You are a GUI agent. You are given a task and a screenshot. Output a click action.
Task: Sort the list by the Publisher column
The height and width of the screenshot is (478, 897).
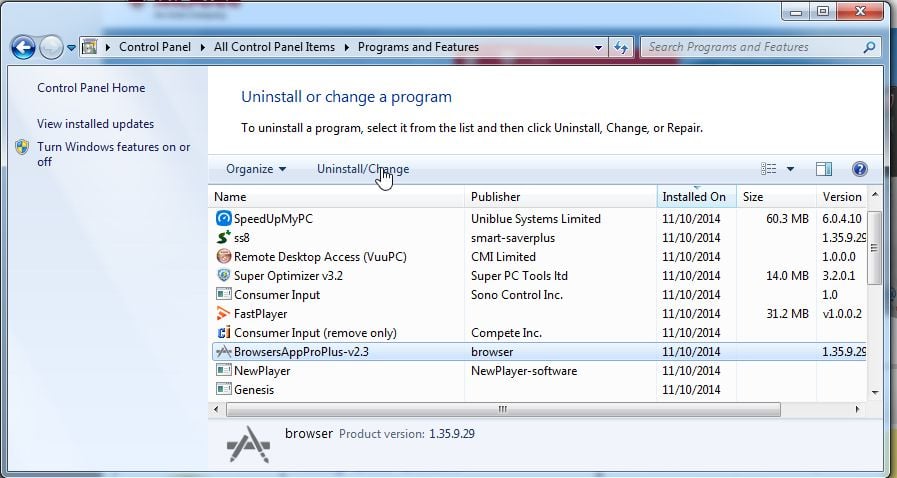561,197
